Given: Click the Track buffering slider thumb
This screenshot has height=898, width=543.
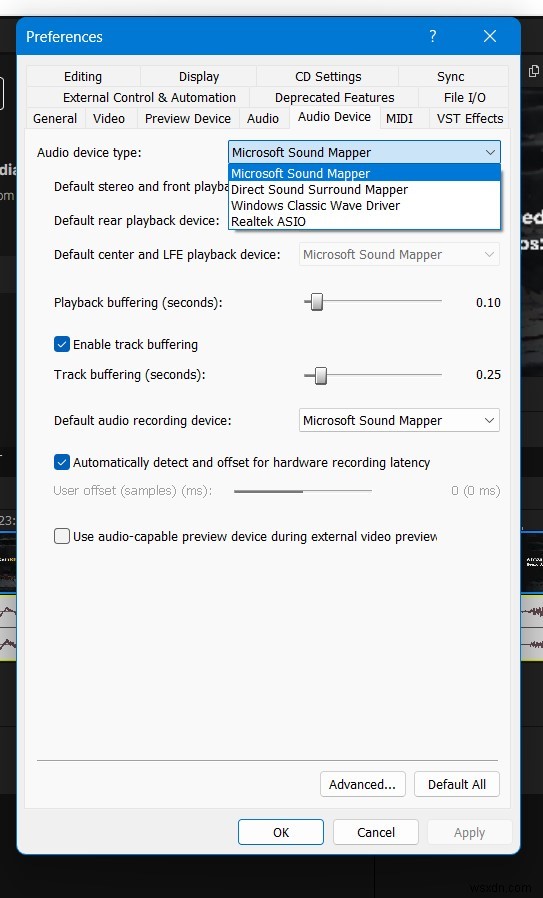Looking at the screenshot, I should tap(321, 375).
